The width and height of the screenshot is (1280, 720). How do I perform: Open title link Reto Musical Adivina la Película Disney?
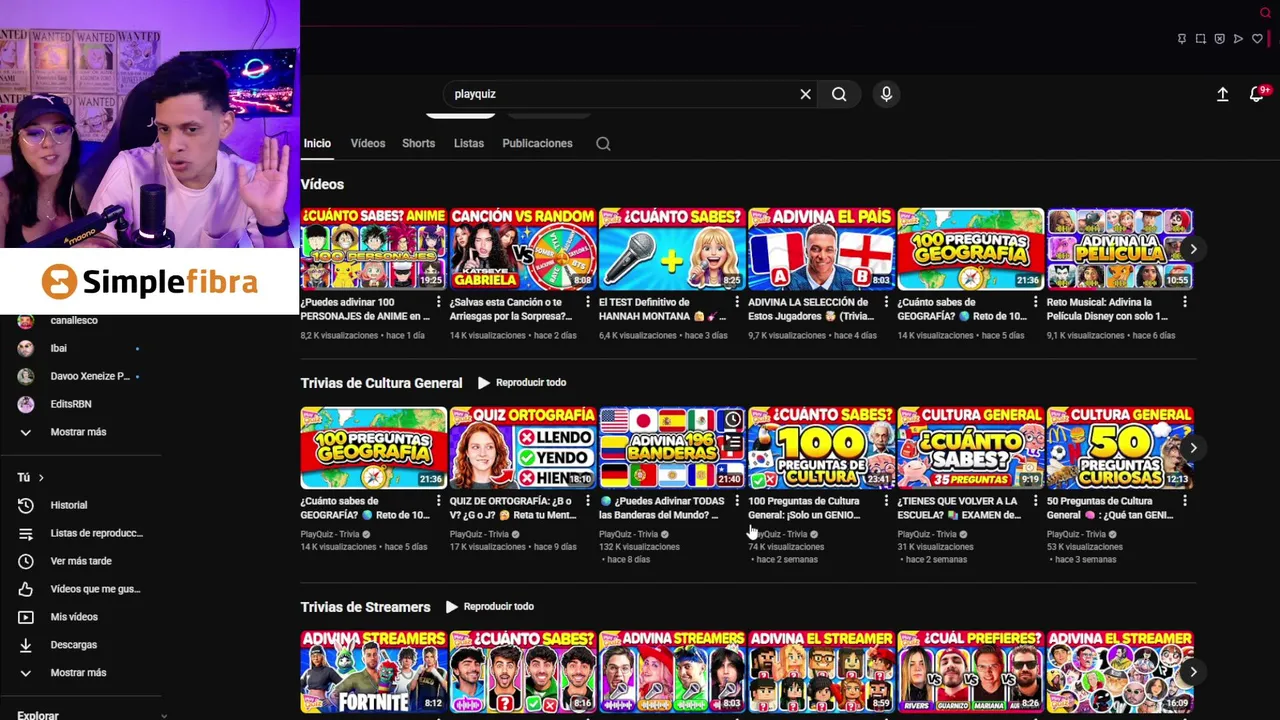click(1107, 309)
